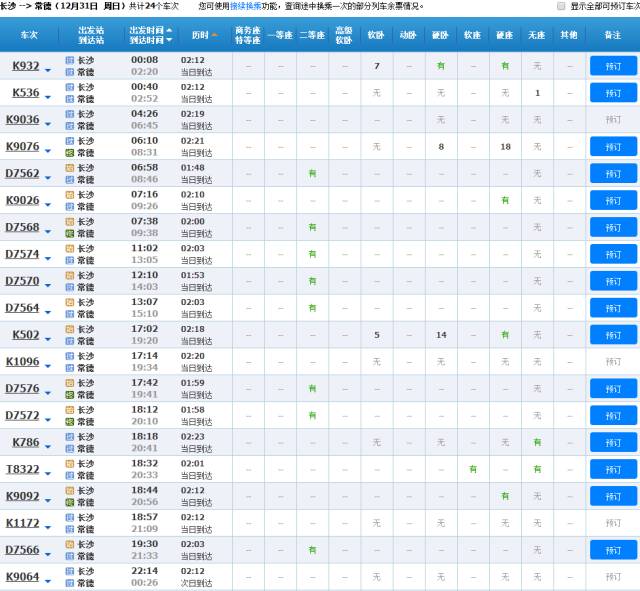Open train number K9064 link
Image resolution: width=640 pixels, height=591 pixels.
click(22, 577)
